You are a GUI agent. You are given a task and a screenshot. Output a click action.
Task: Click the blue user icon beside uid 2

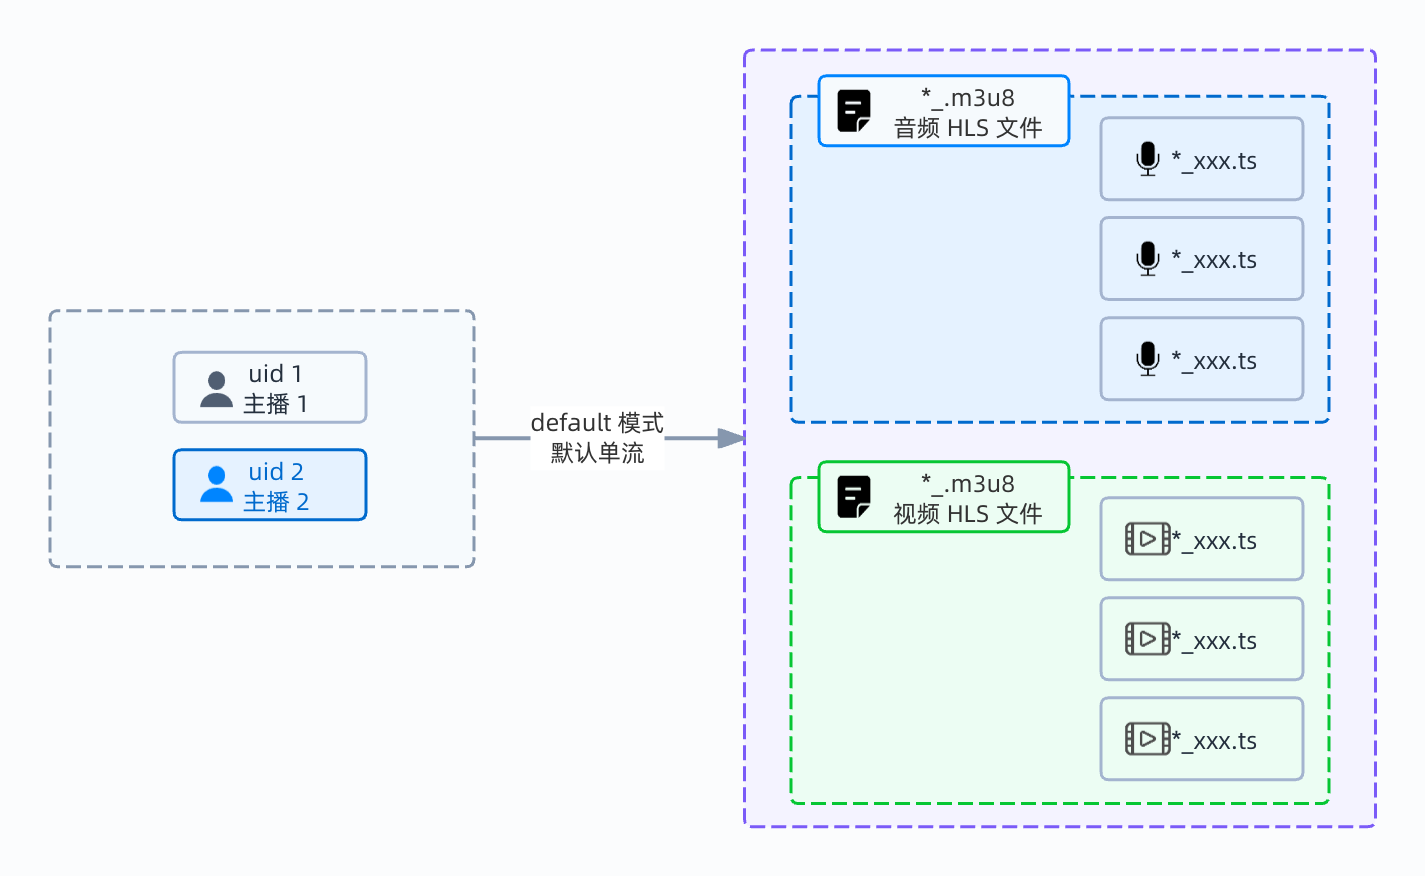tap(216, 484)
